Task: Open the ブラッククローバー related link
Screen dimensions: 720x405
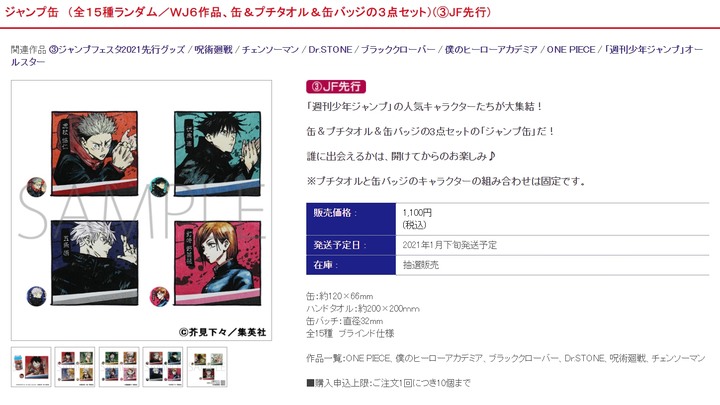Action: pyautogui.click(x=398, y=50)
